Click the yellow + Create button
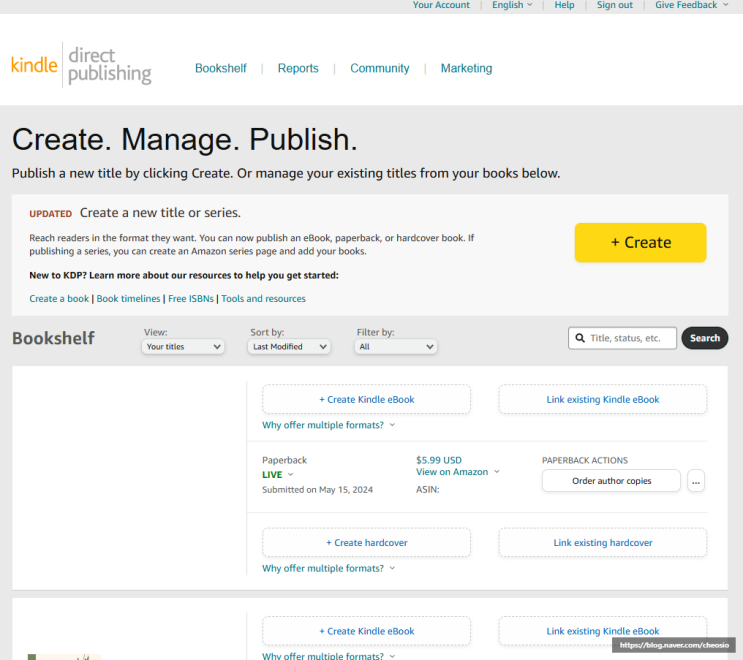743x660 pixels. [x=640, y=243]
